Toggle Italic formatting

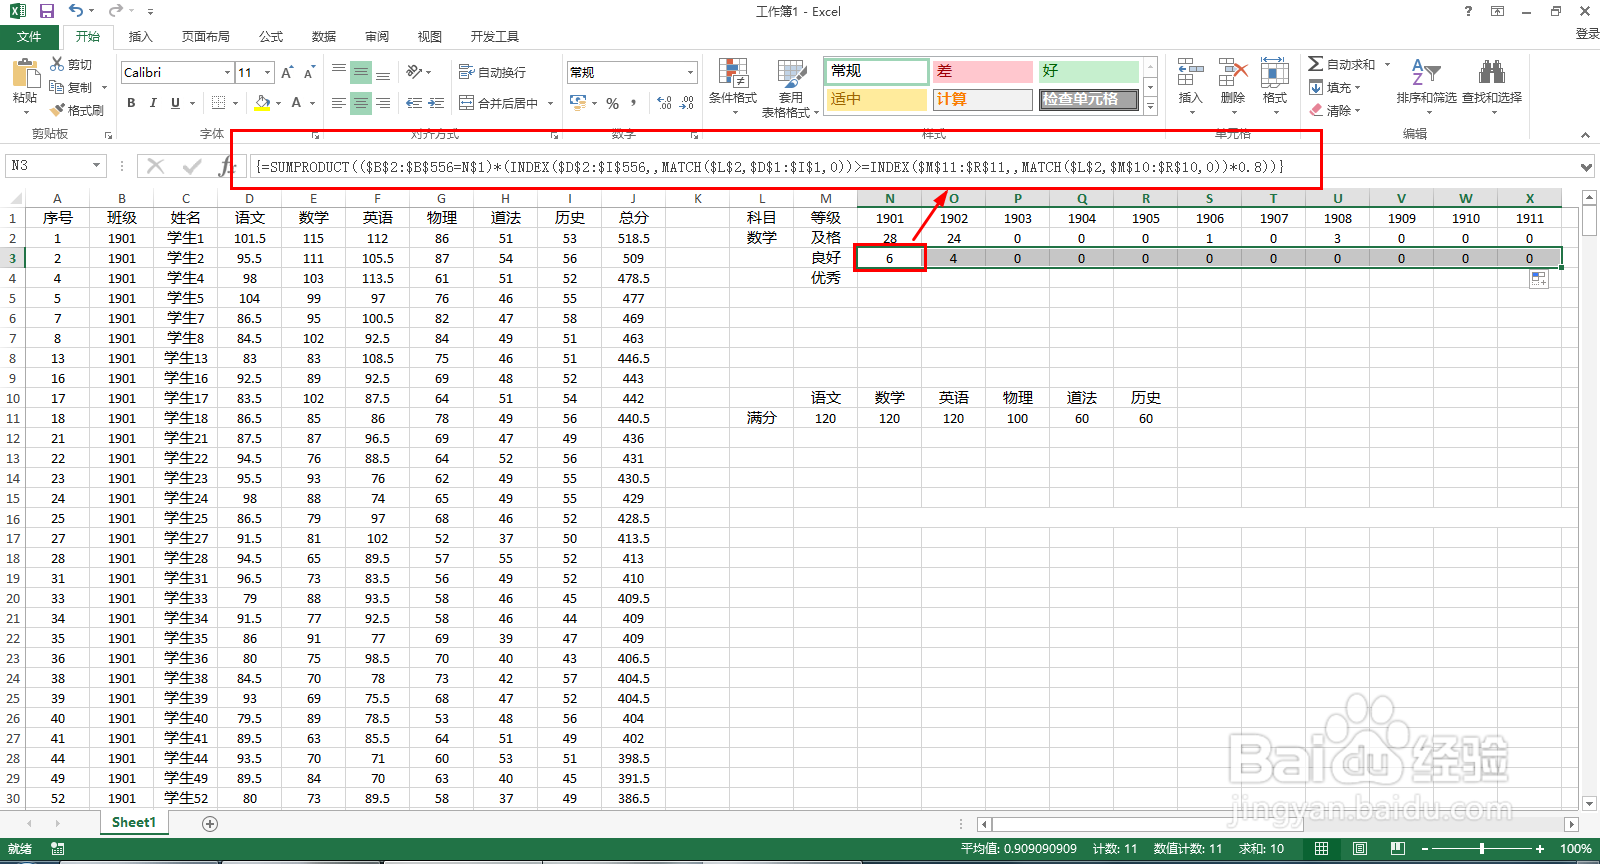[x=153, y=103]
